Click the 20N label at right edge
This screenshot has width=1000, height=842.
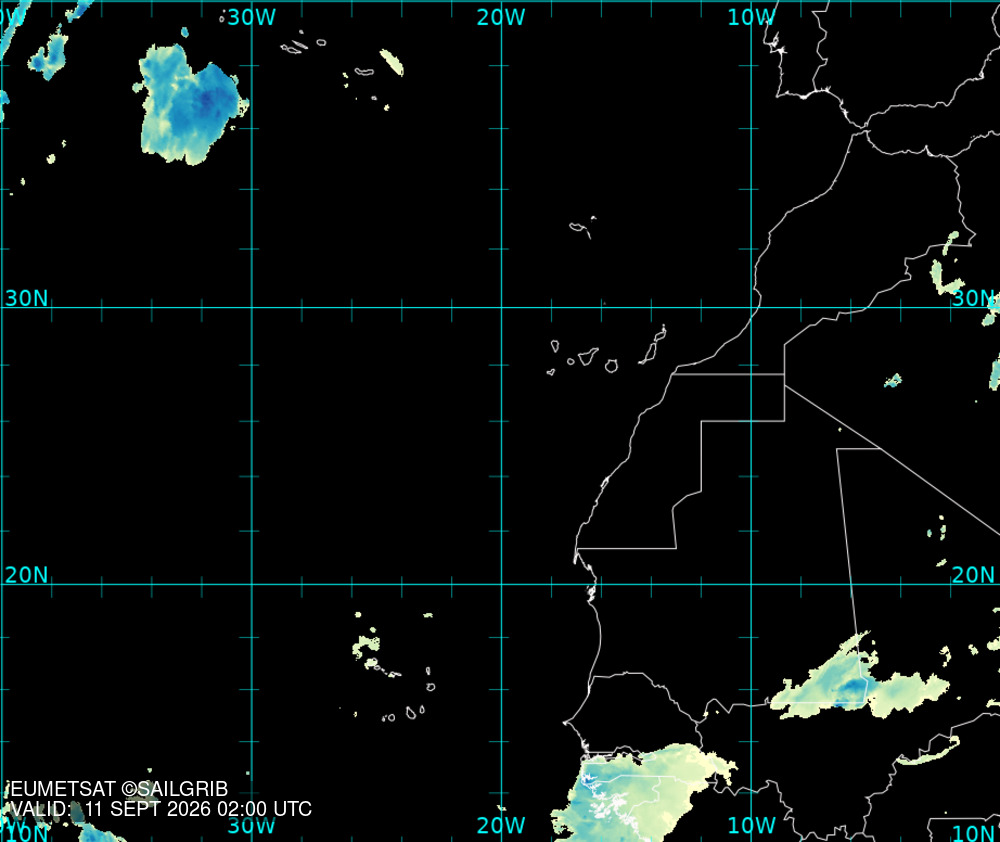point(973,575)
